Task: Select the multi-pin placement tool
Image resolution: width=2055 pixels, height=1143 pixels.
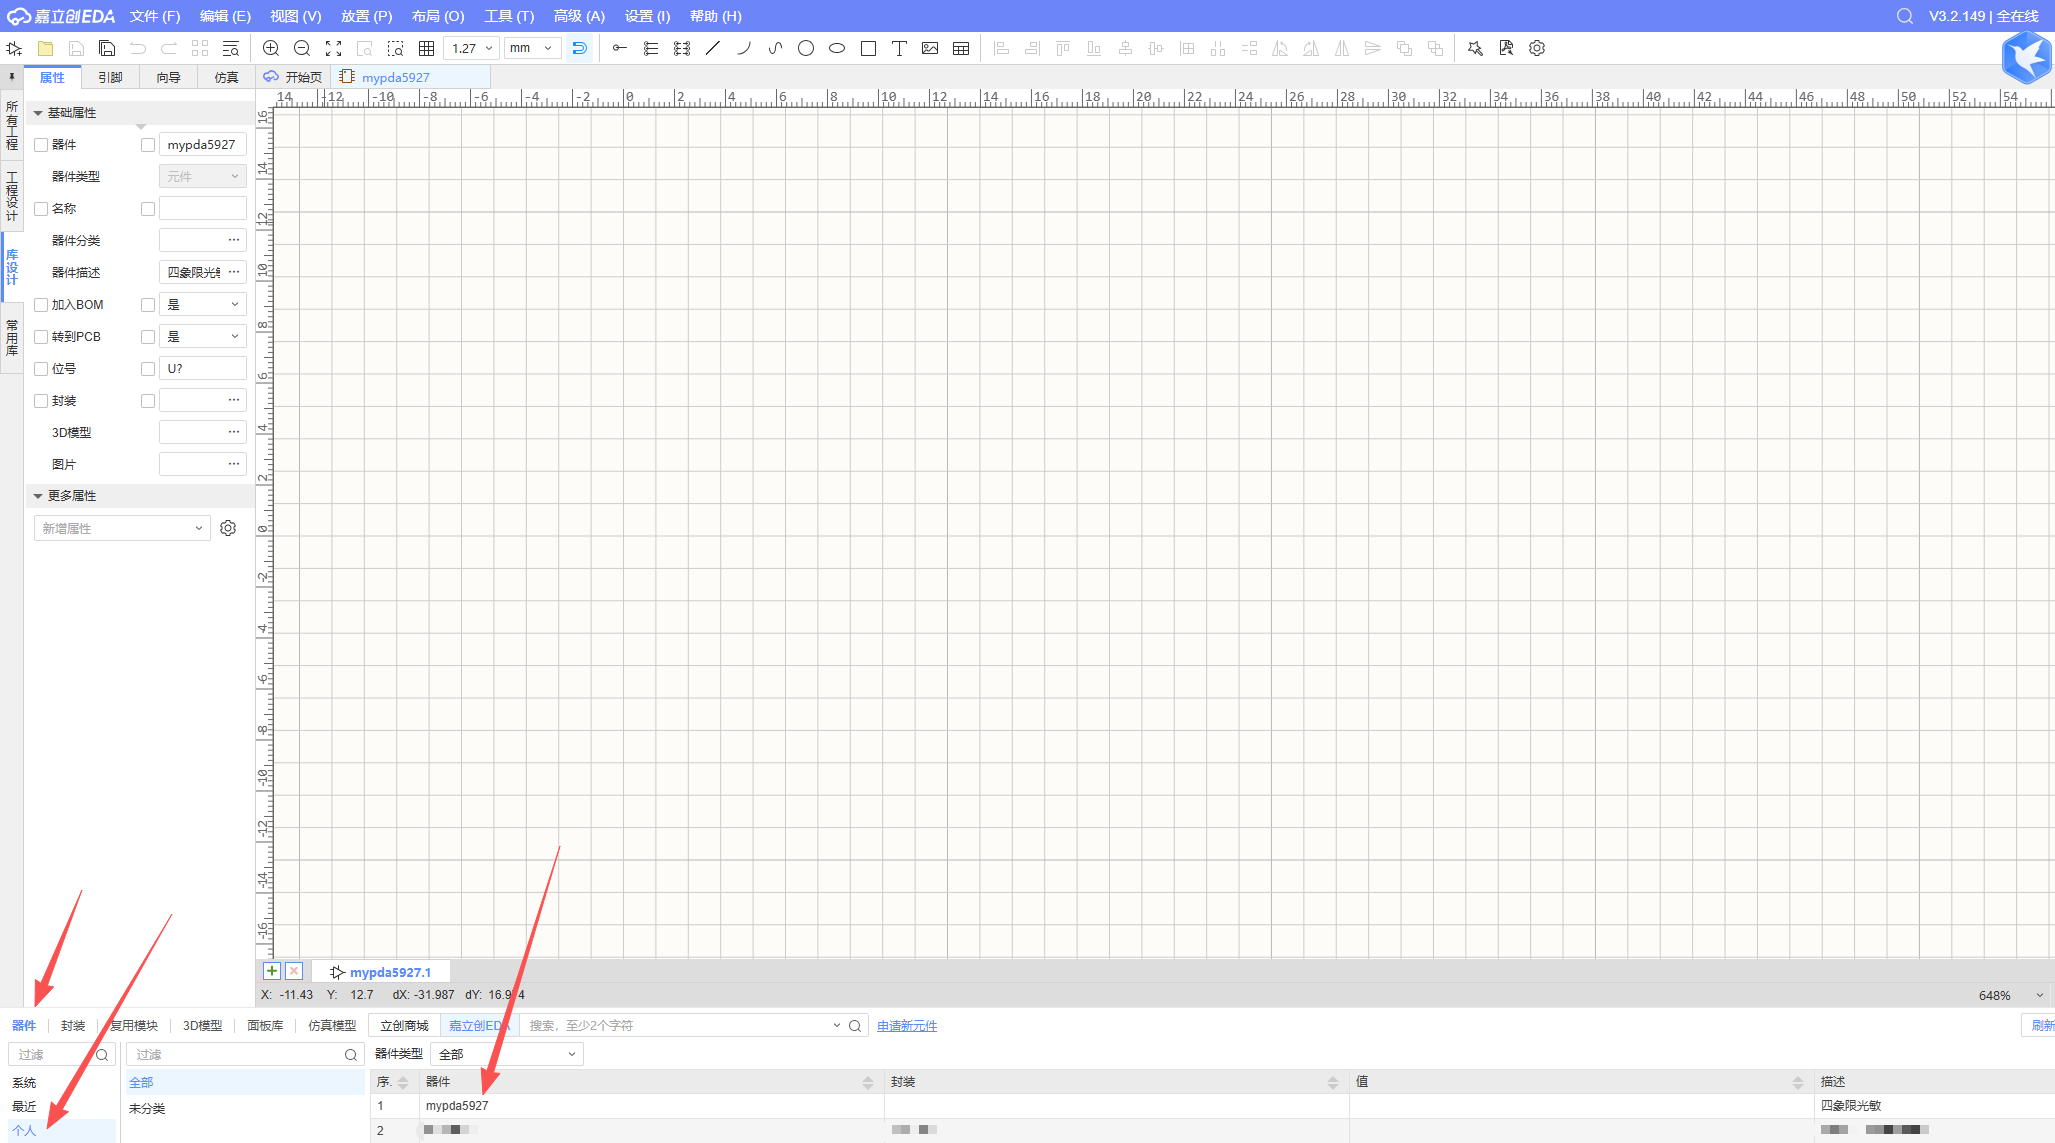Action: [651, 48]
